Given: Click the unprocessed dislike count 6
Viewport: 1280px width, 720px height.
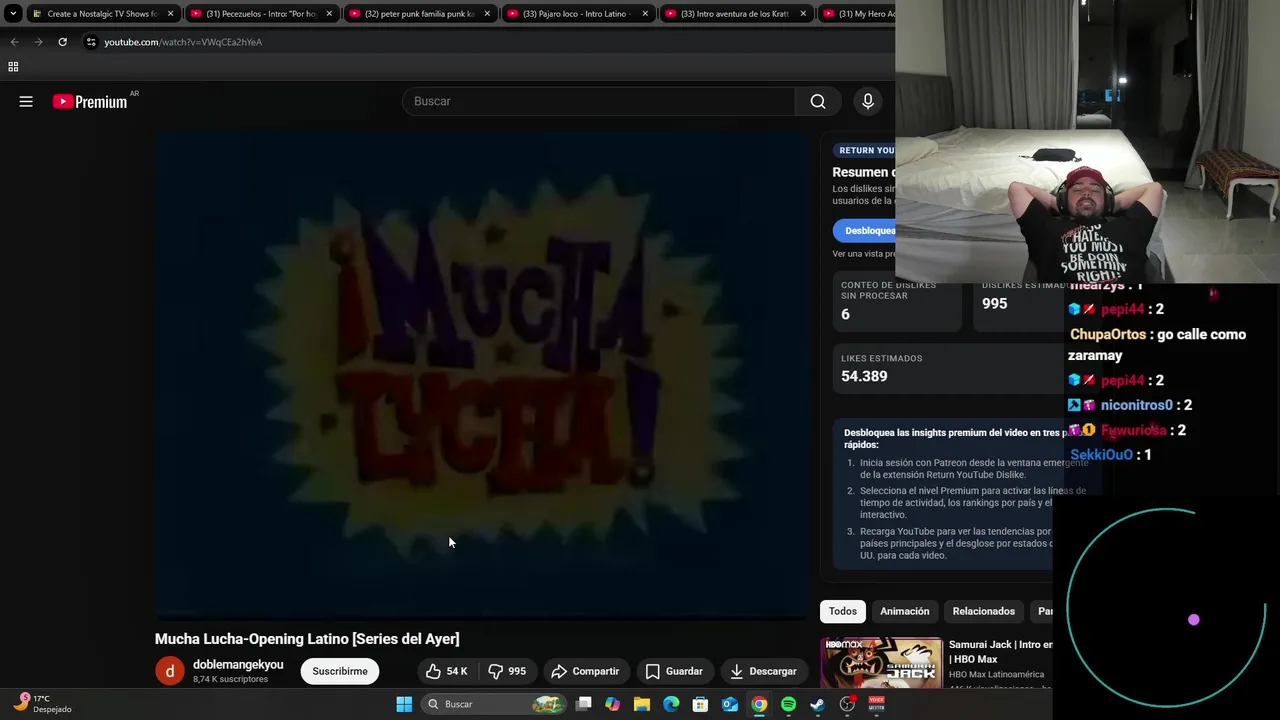Looking at the screenshot, I should [845, 314].
